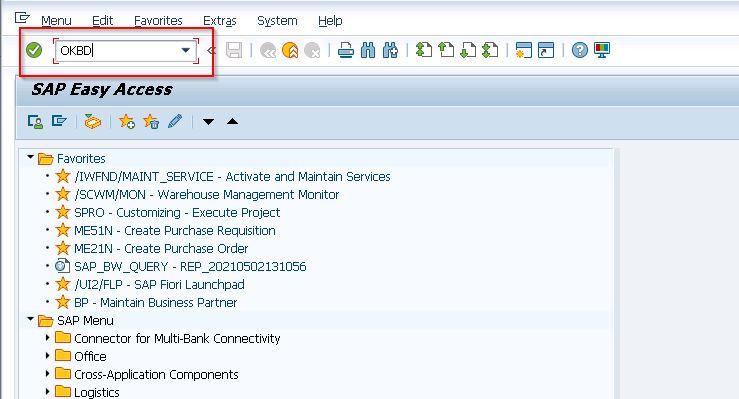Select the Office folder label
739x399 pixels.
pyautogui.click(x=90, y=357)
